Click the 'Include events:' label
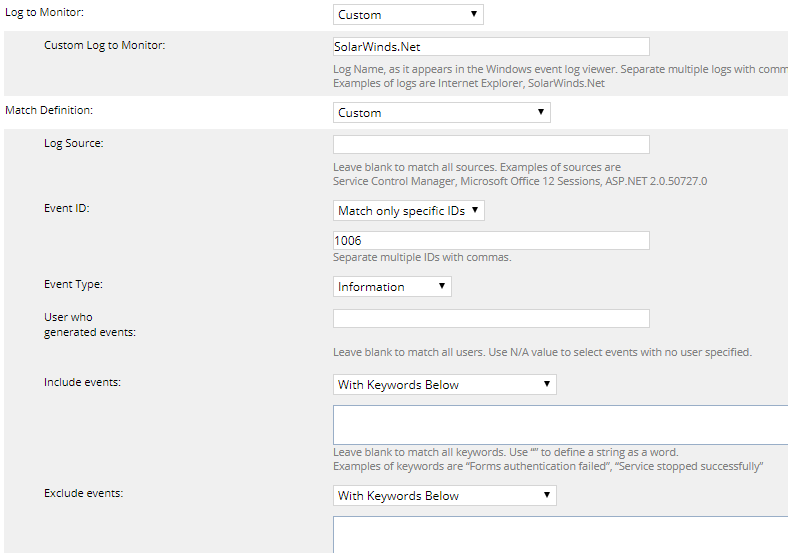Image resolution: width=788 pixels, height=553 pixels. pos(82,382)
